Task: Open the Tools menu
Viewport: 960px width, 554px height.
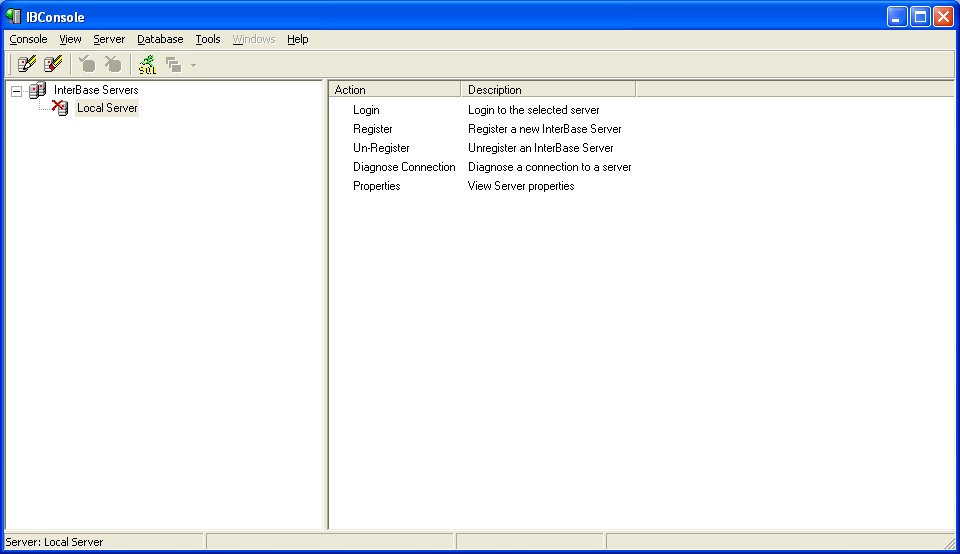Action: tap(208, 39)
